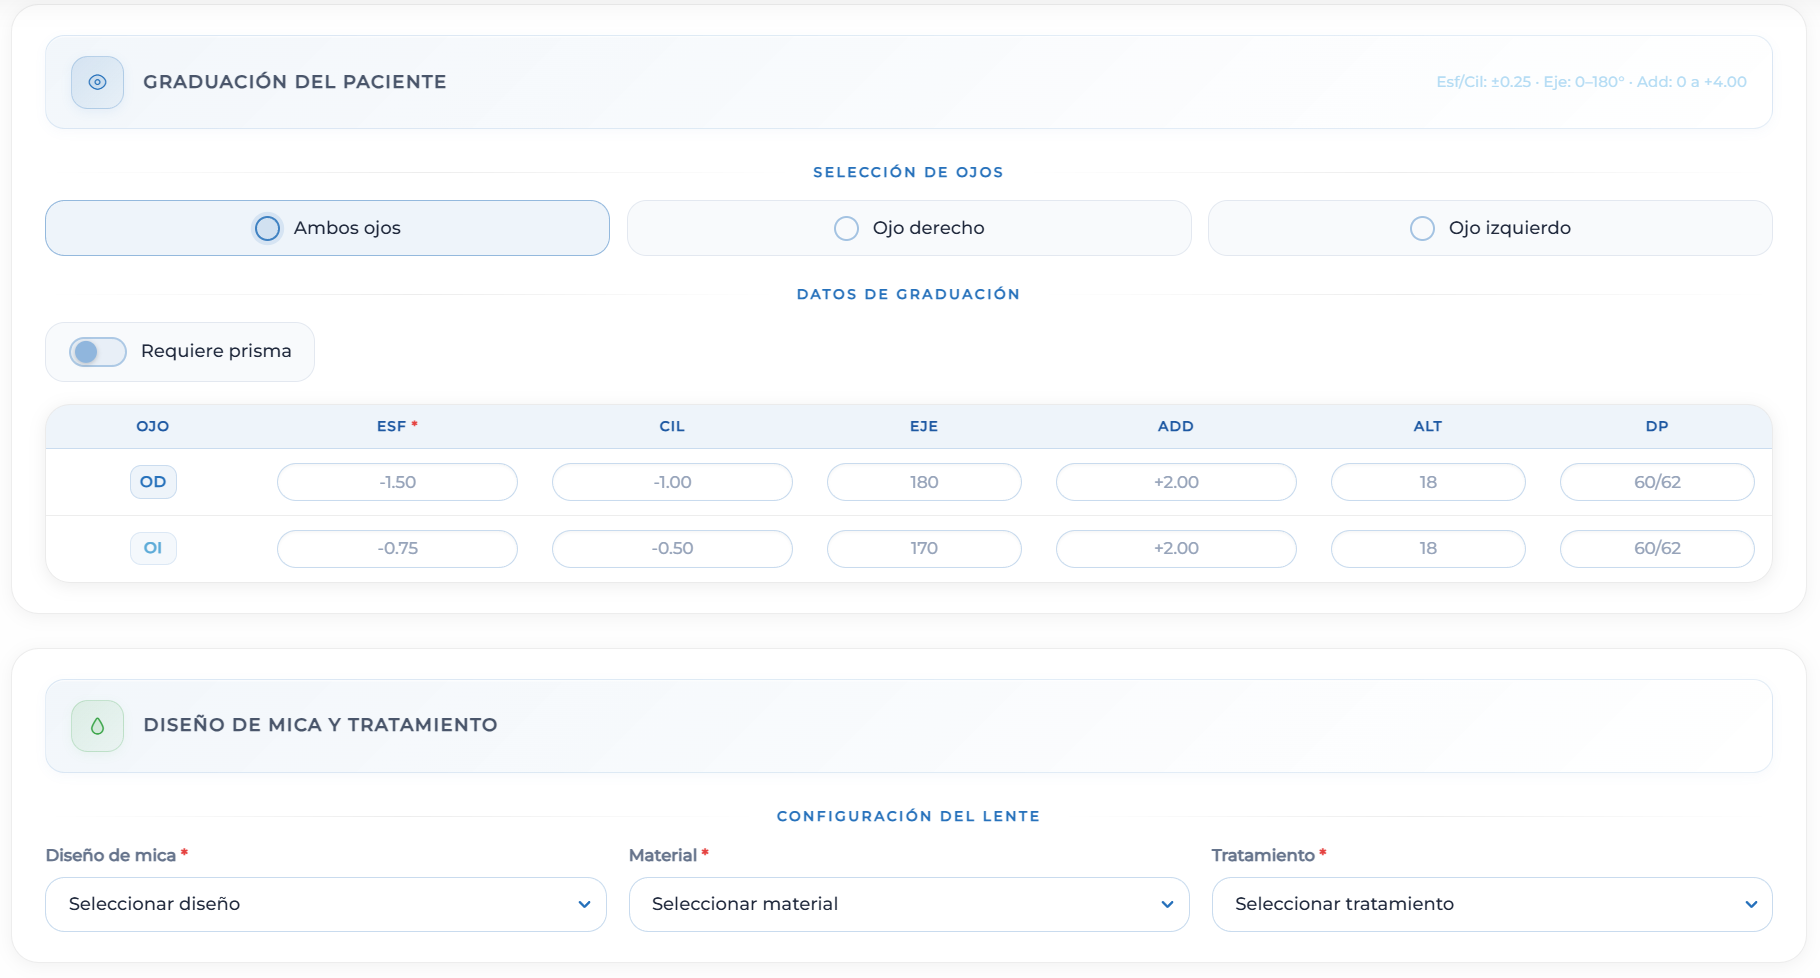Image resolution: width=1820 pixels, height=978 pixels.
Task: Pick the Ojo izquierdo radio option
Action: pos(1422,228)
